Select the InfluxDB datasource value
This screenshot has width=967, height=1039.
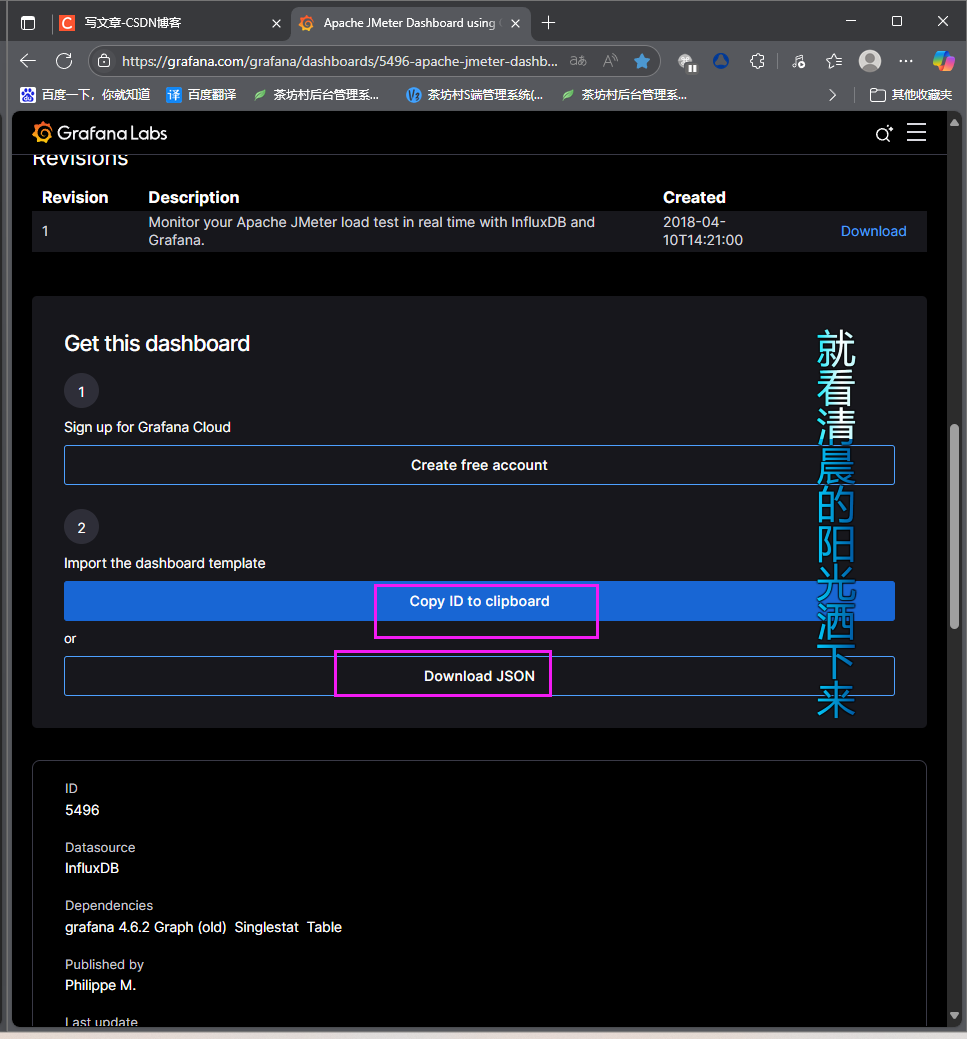point(92,868)
